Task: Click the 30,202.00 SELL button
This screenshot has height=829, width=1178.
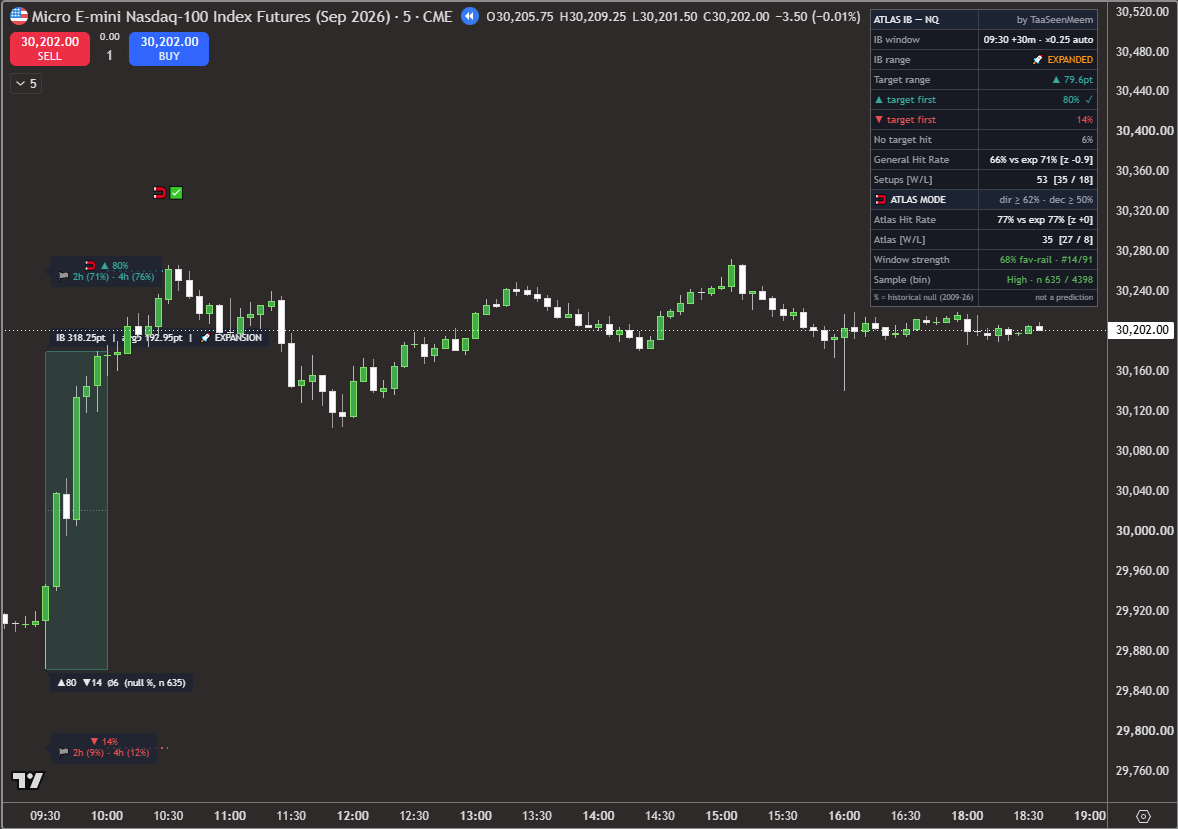Action: click(50, 48)
